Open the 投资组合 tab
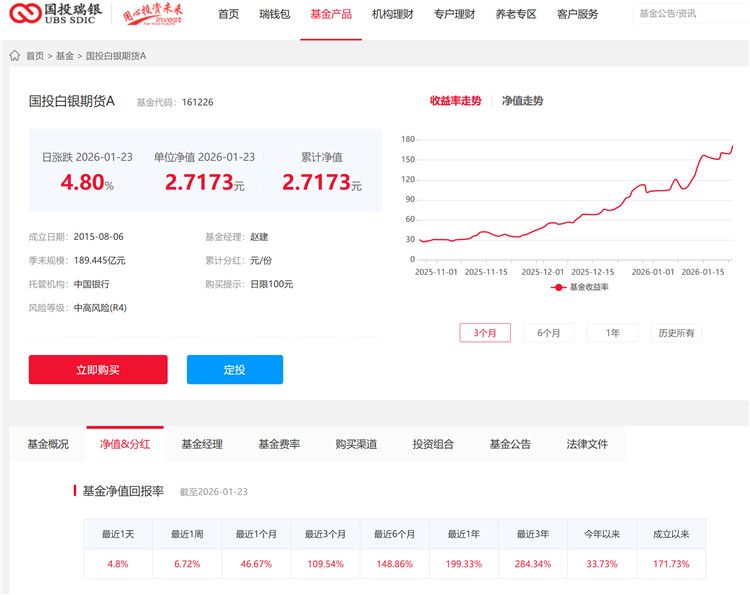This screenshot has width=750, height=595. (x=433, y=444)
